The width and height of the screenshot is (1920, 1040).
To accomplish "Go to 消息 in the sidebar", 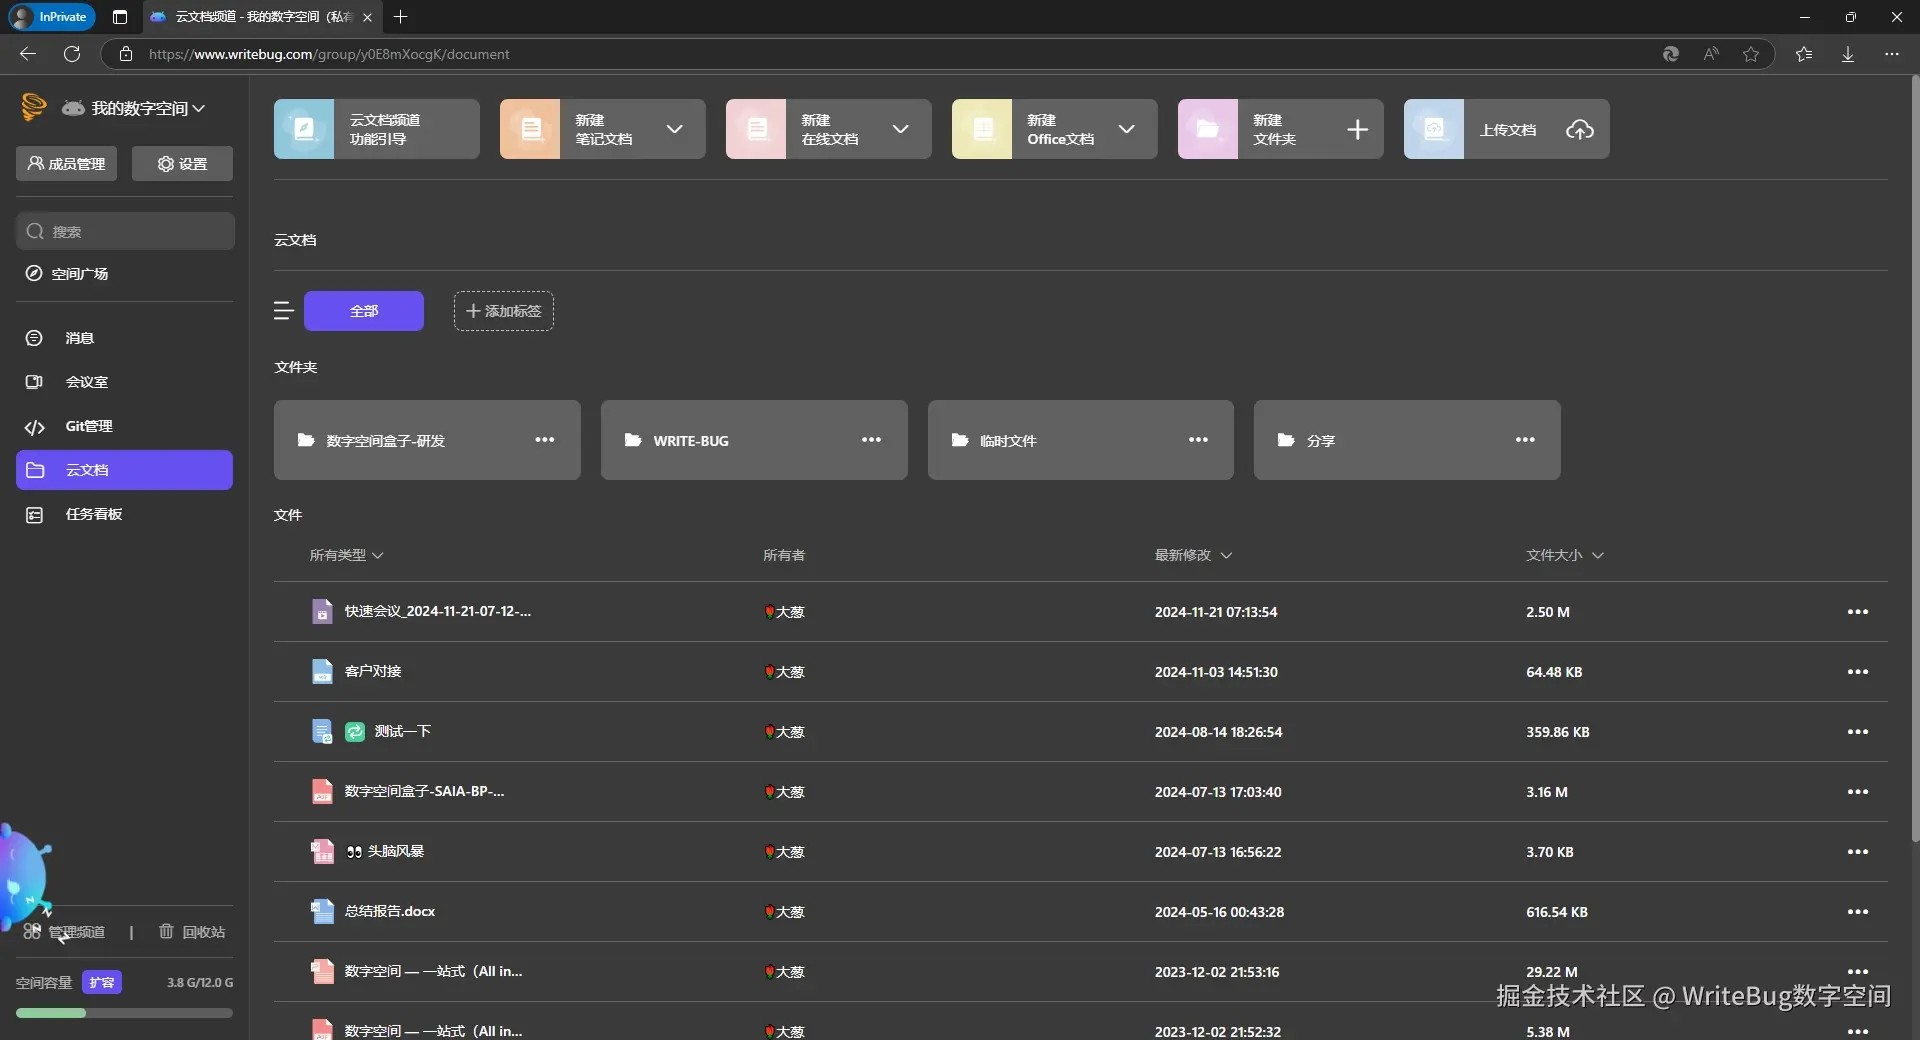I will [79, 338].
